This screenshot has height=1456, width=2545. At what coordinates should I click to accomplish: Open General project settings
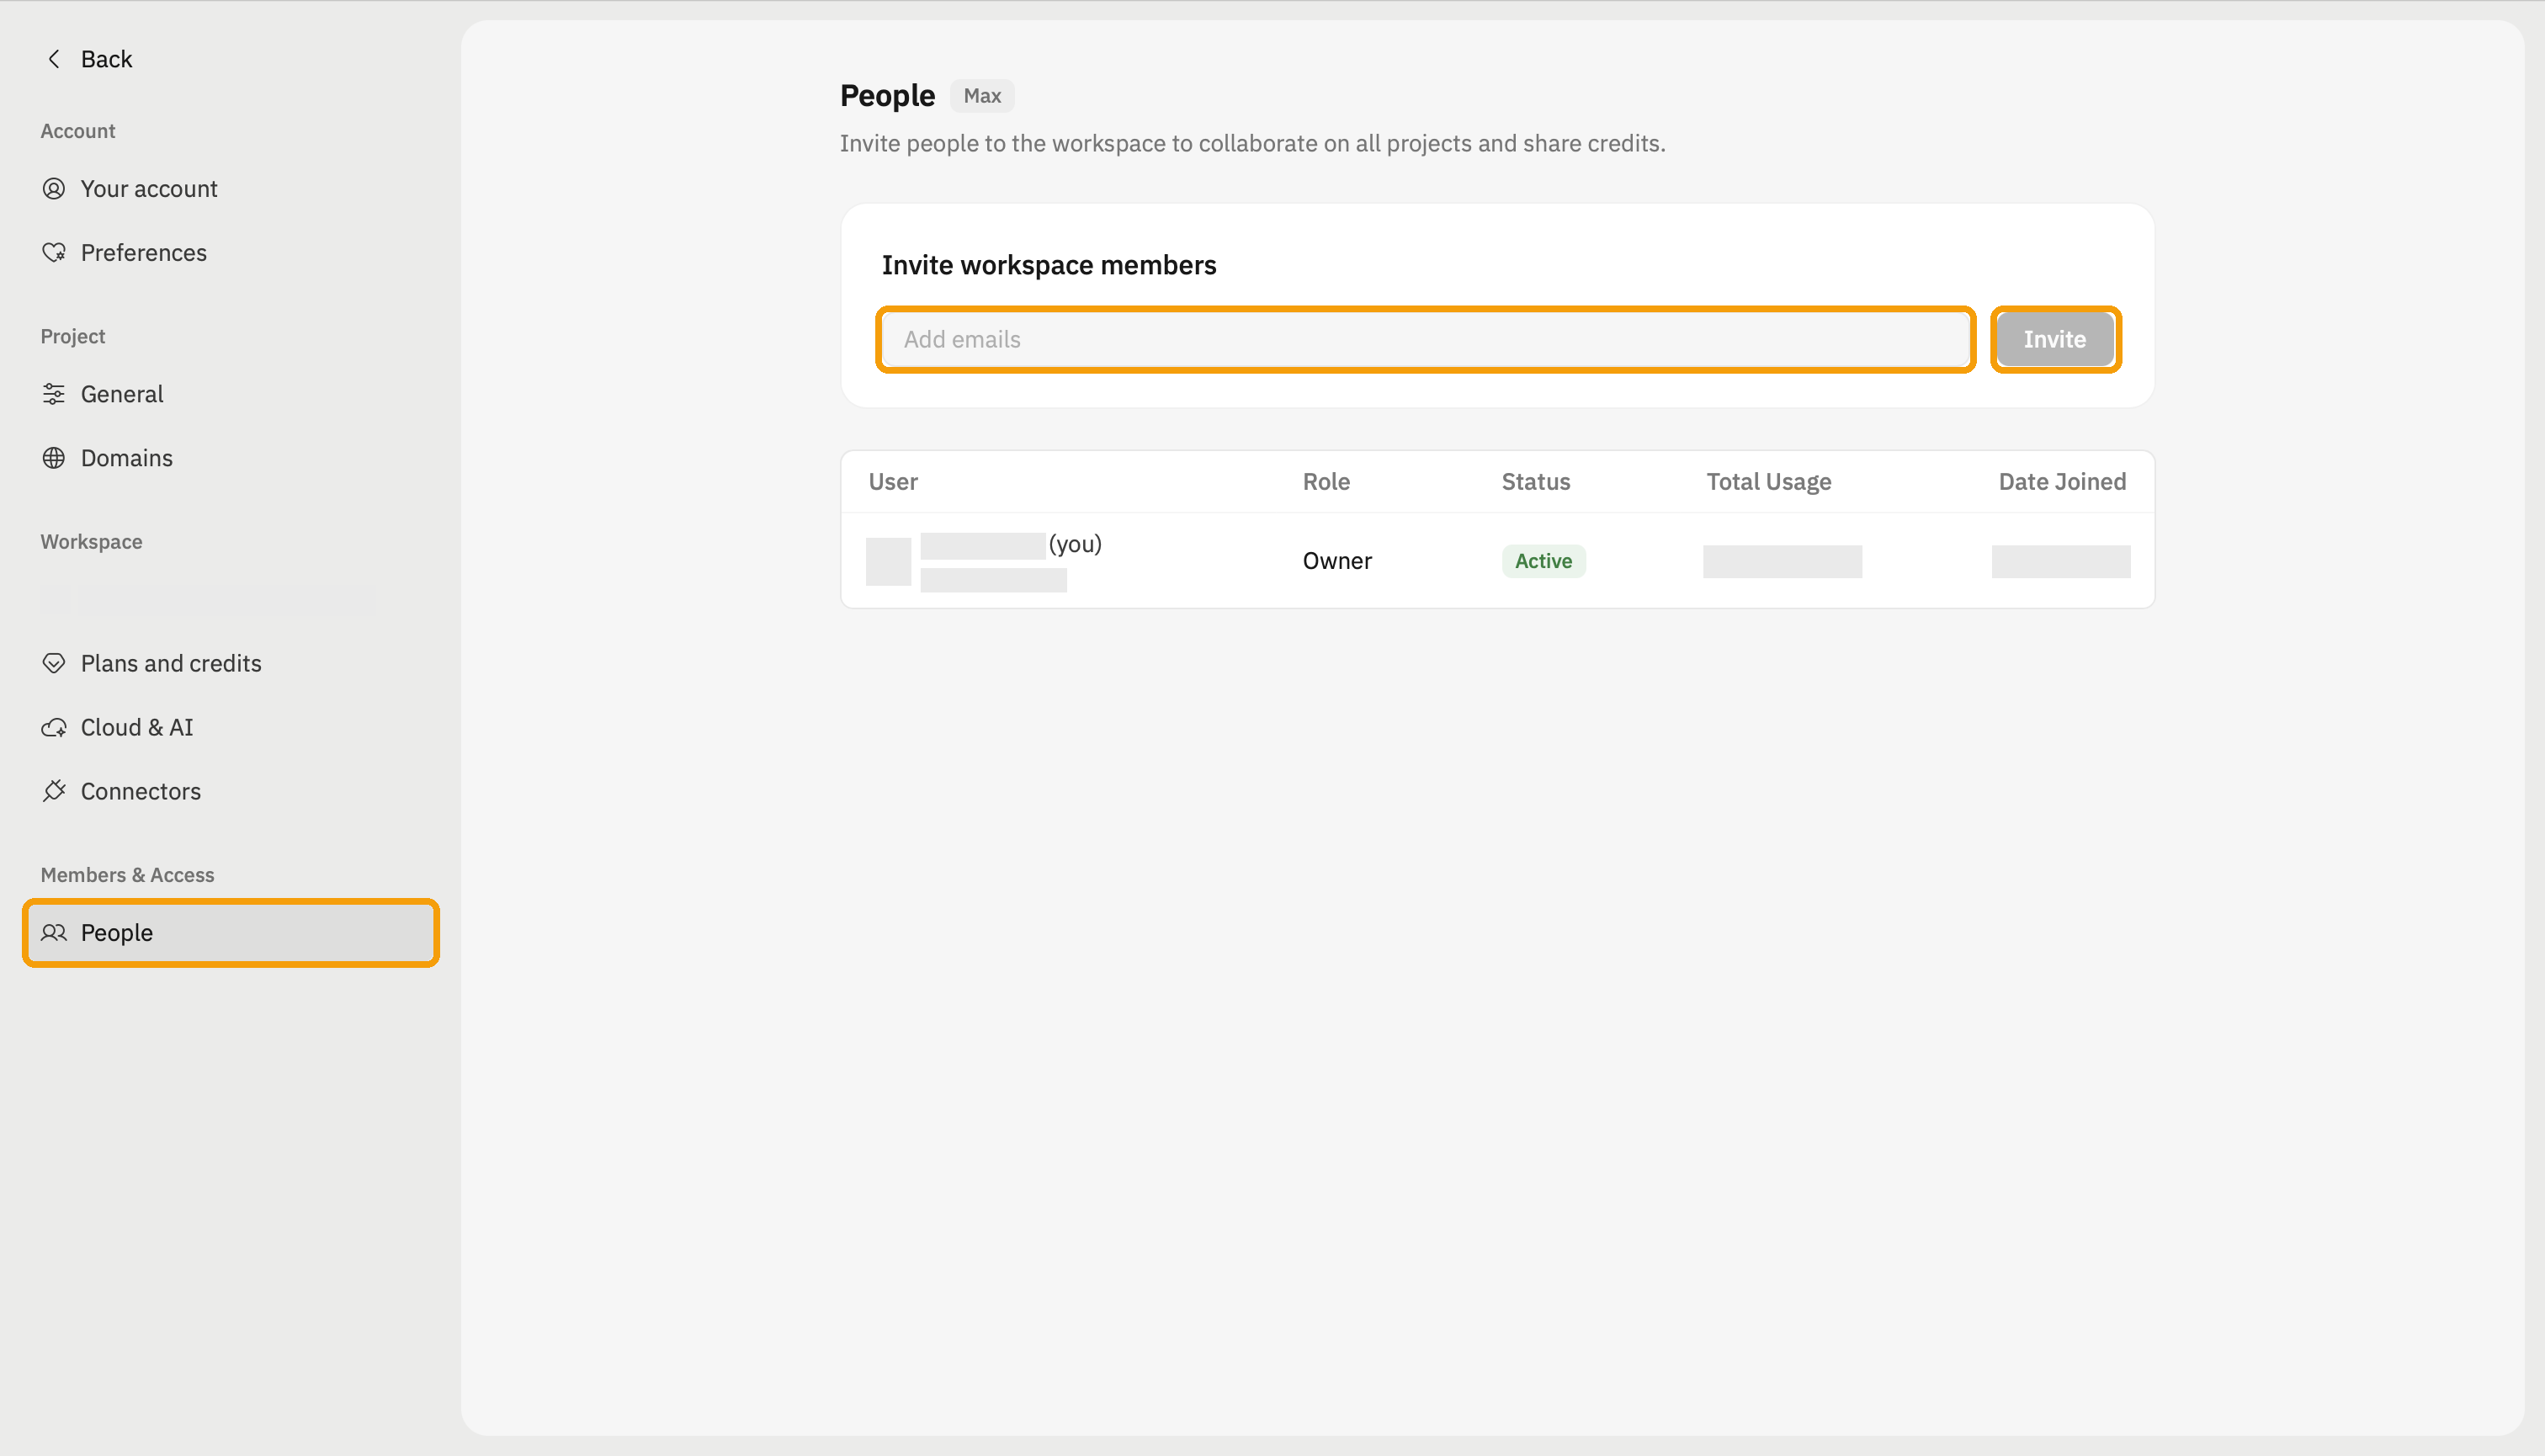click(x=122, y=394)
